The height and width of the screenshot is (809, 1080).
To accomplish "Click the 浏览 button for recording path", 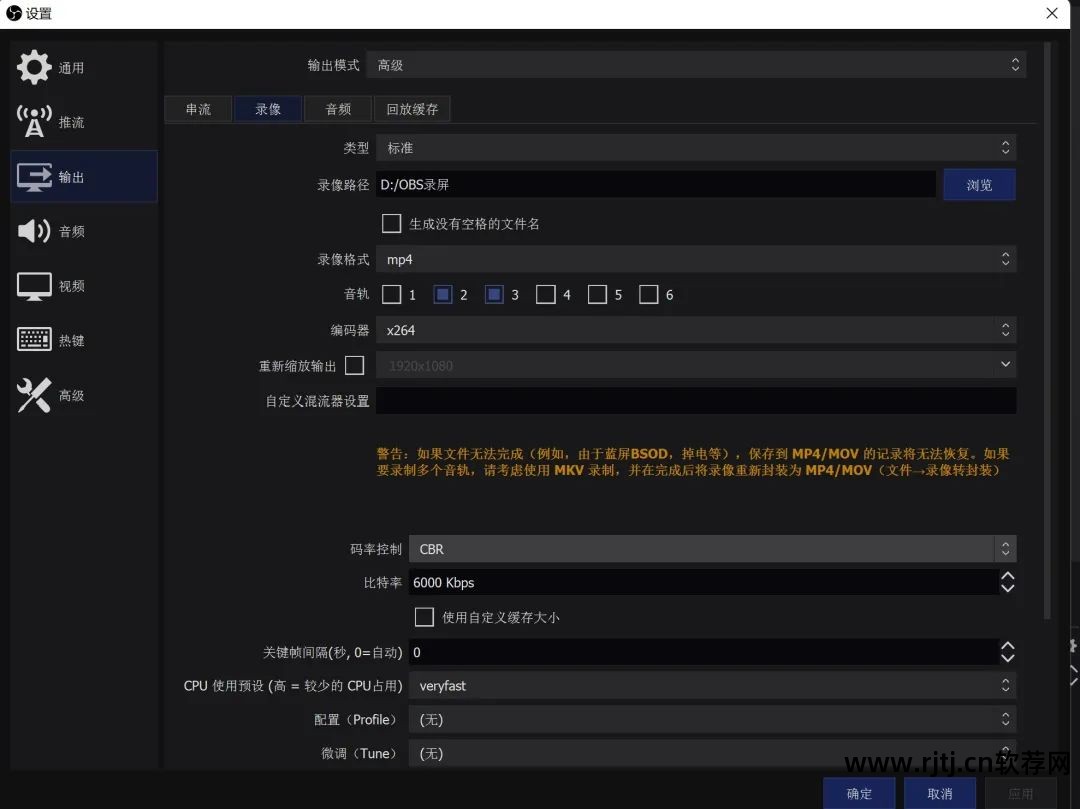I will pyautogui.click(x=979, y=184).
